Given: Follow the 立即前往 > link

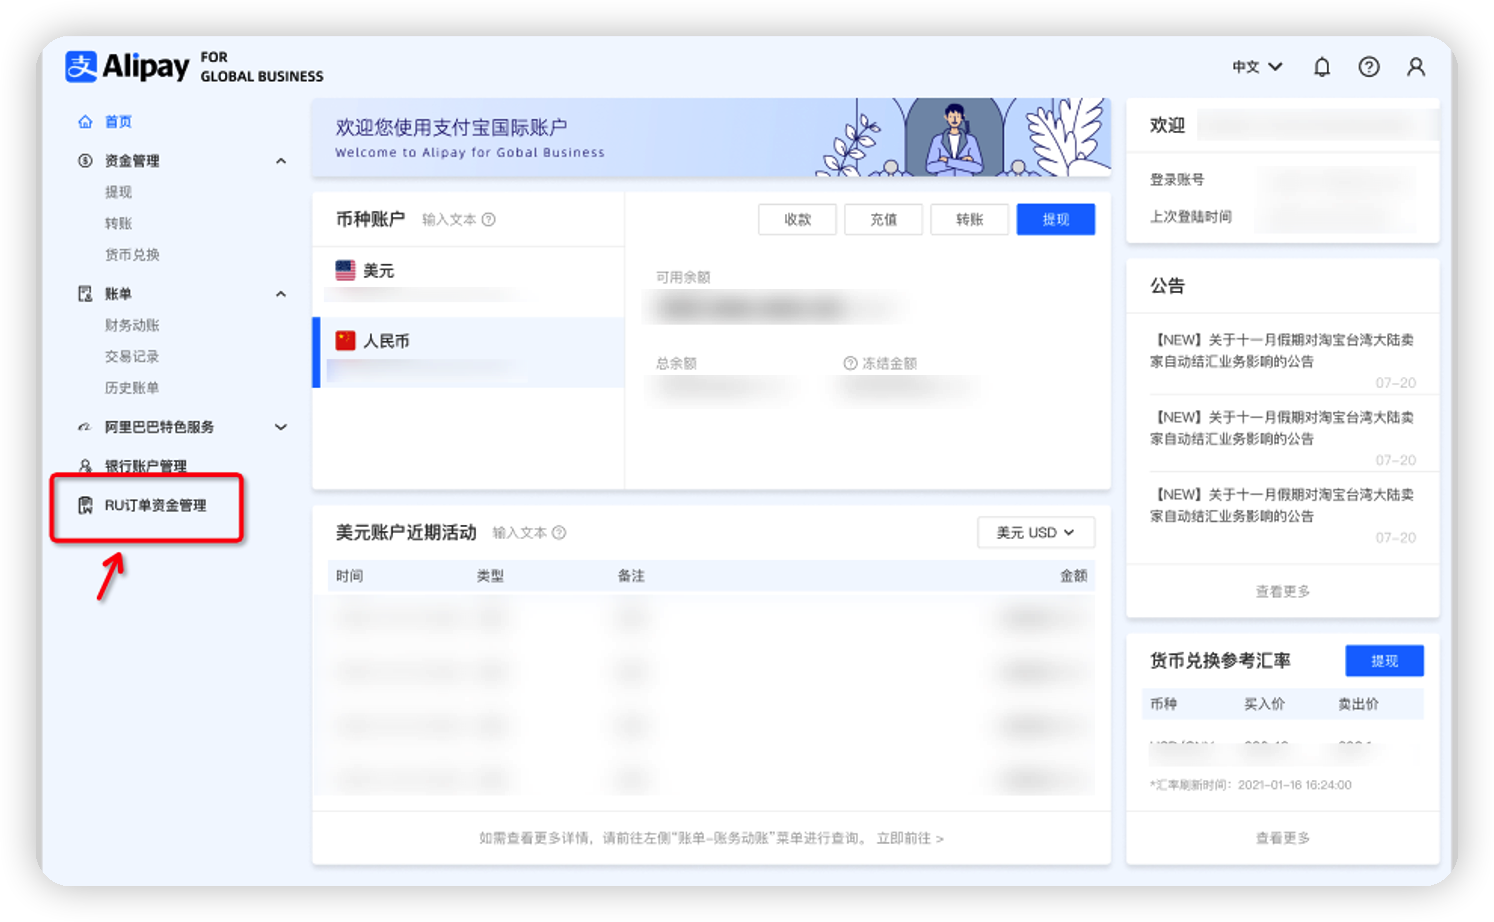Looking at the screenshot, I should coord(910,838).
